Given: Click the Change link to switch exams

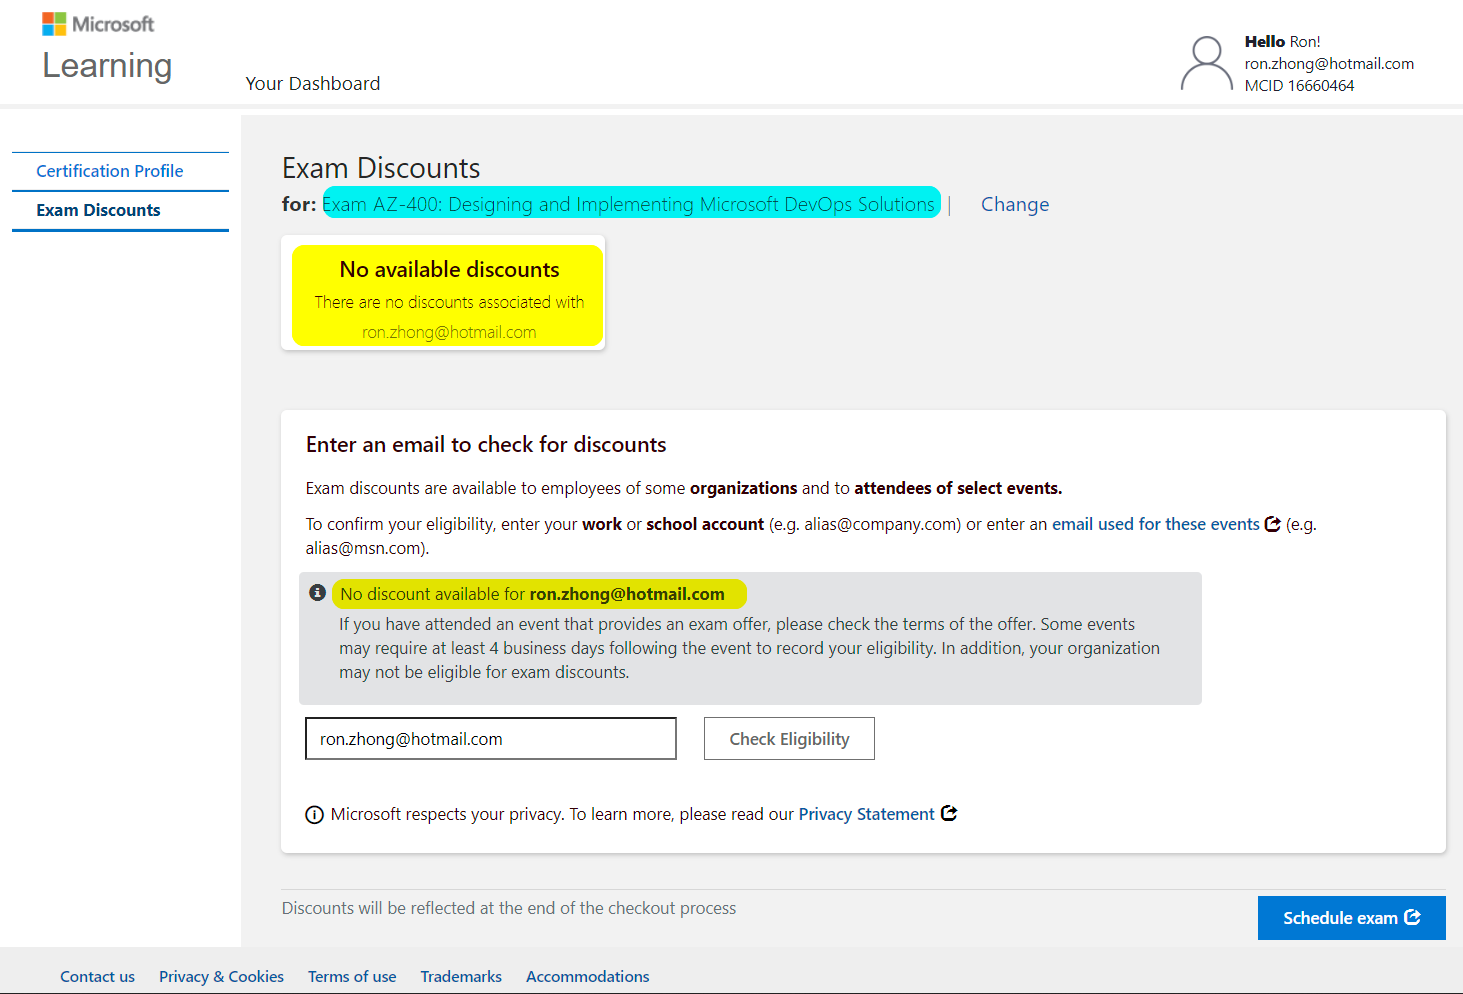Looking at the screenshot, I should [1014, 204].
